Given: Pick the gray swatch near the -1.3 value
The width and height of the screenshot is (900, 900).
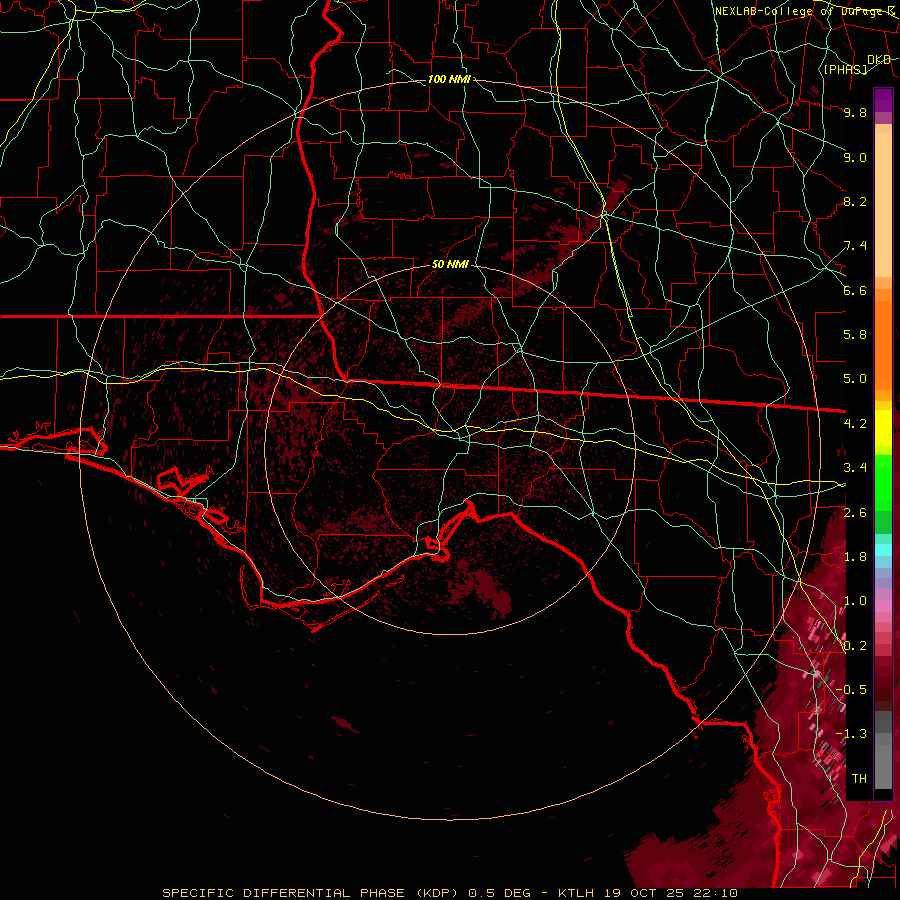Looking at the screenshot, I should tap(883, 740).
